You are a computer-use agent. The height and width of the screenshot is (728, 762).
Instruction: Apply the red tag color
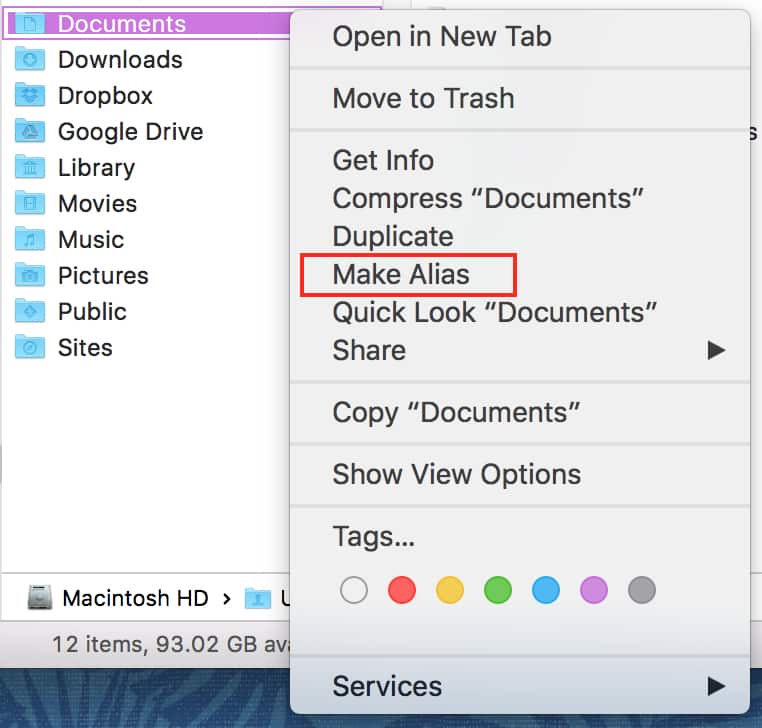(x=401, y=590)
